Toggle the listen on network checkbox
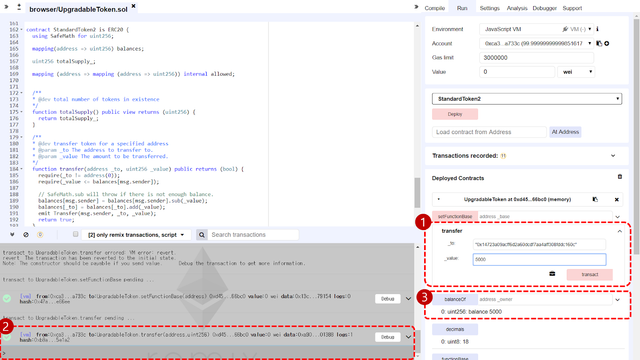Screen dimensions: 640x360 tap(76, 234)
